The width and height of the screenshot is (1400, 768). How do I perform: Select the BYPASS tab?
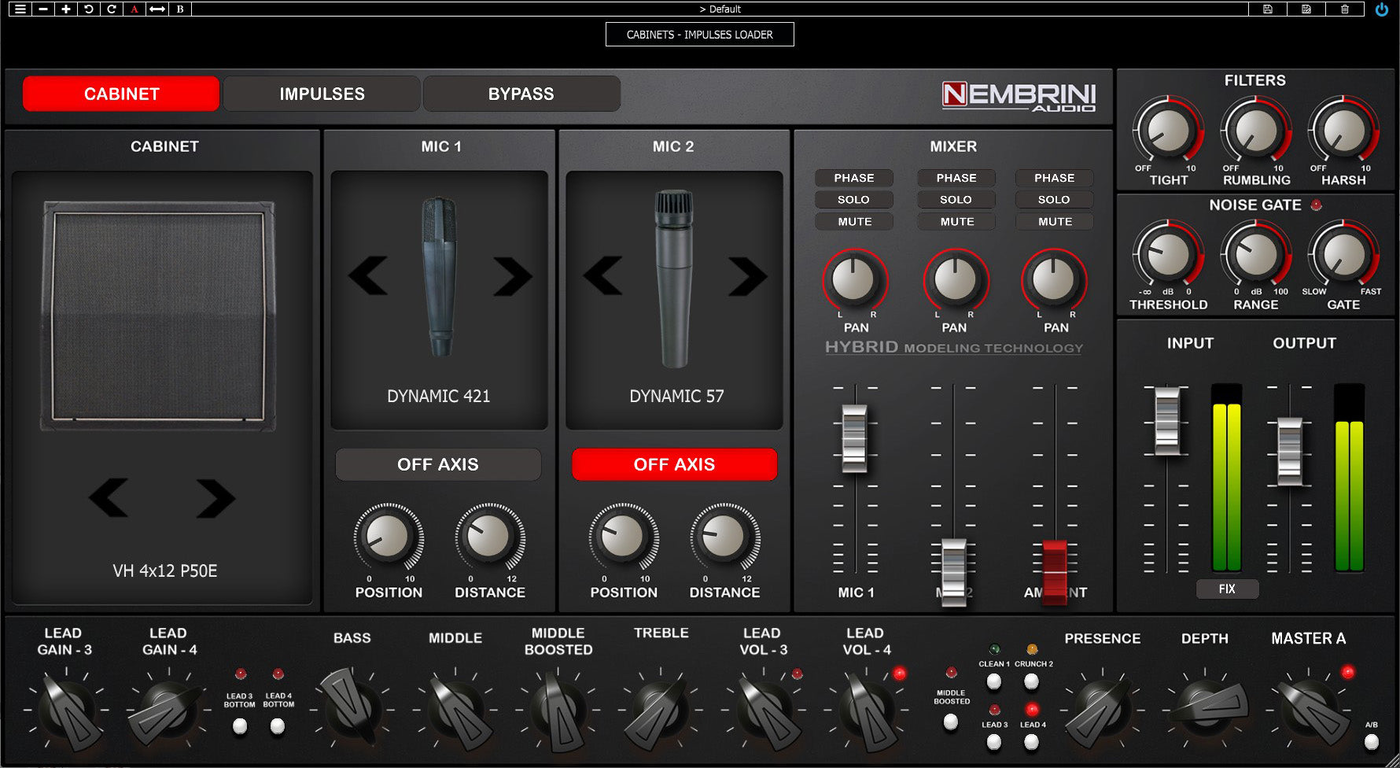(521, 94)
